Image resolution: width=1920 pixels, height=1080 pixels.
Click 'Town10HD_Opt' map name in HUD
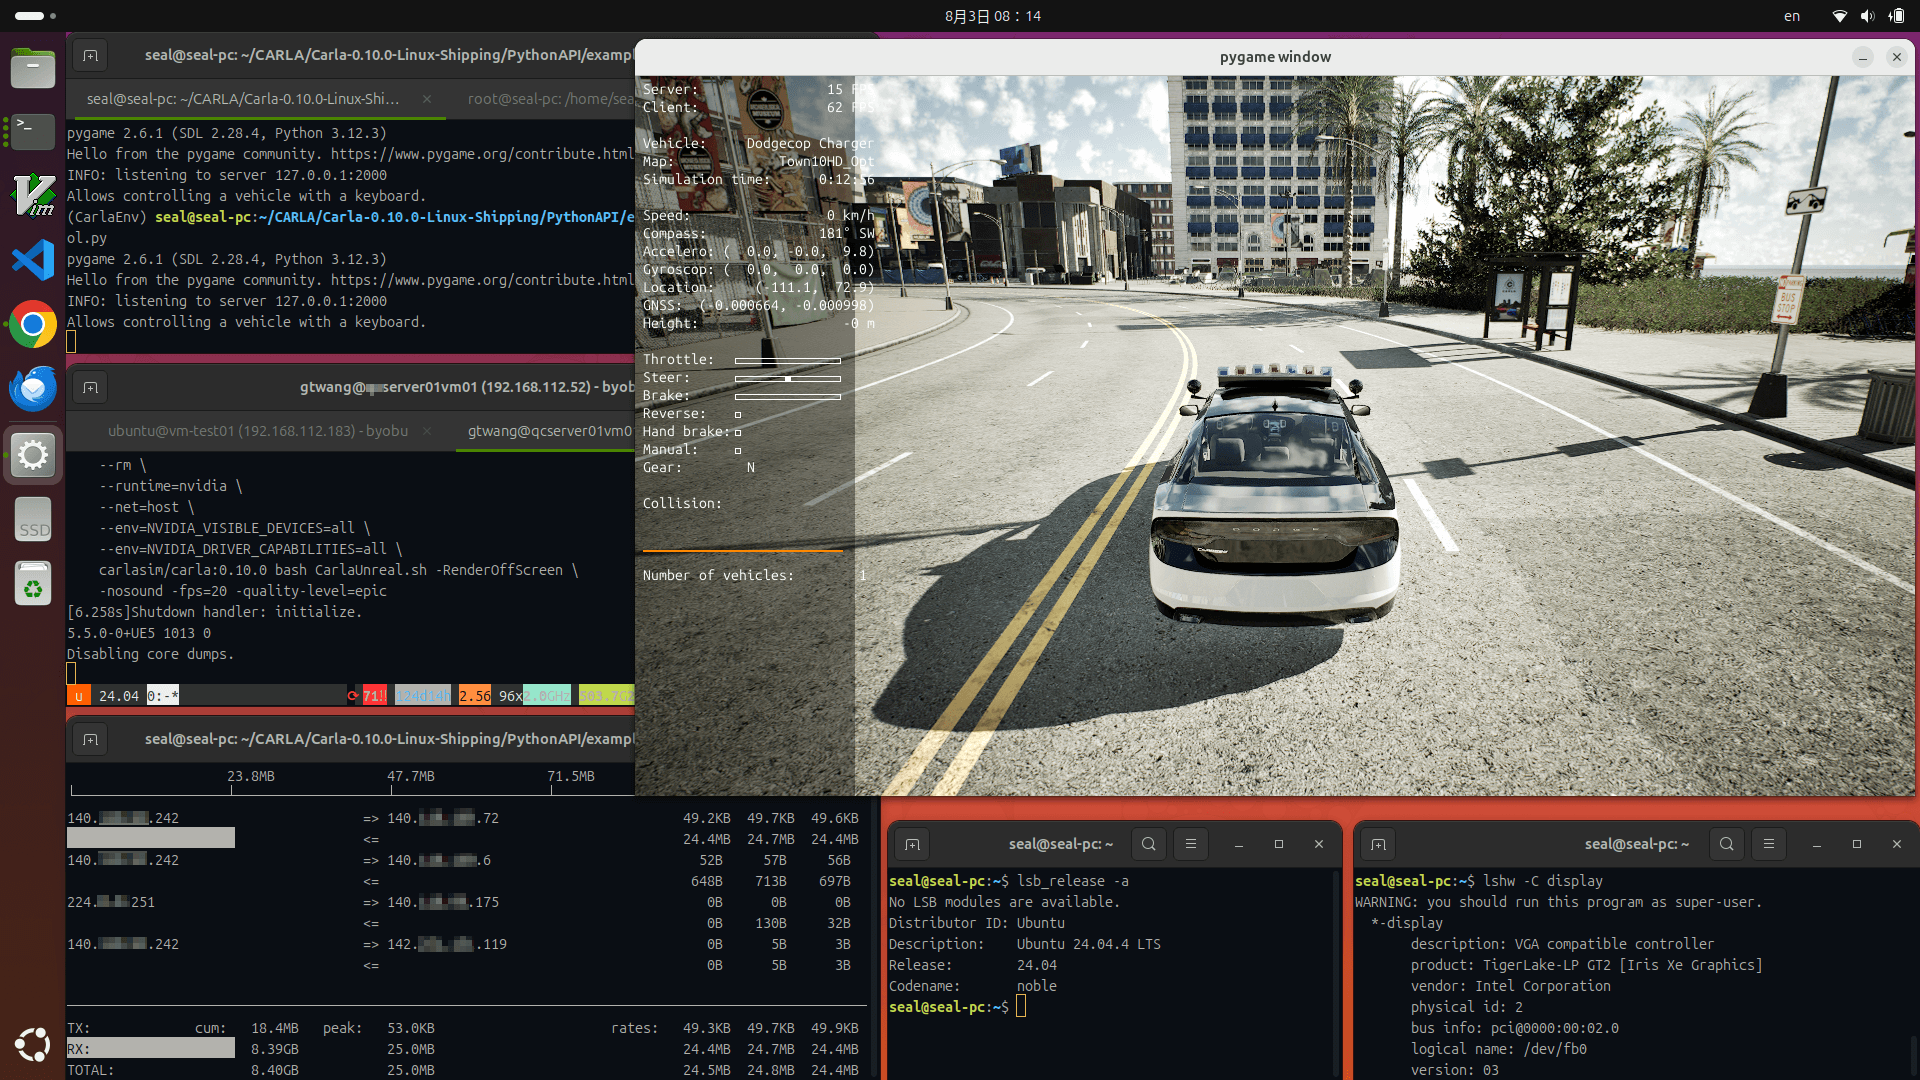coord(826,161)
